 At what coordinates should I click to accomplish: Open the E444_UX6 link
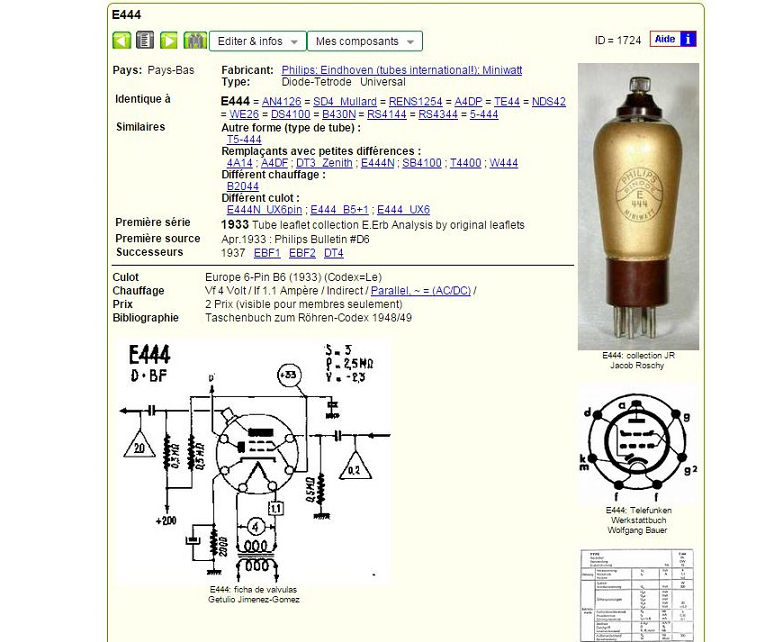(403, 210)
